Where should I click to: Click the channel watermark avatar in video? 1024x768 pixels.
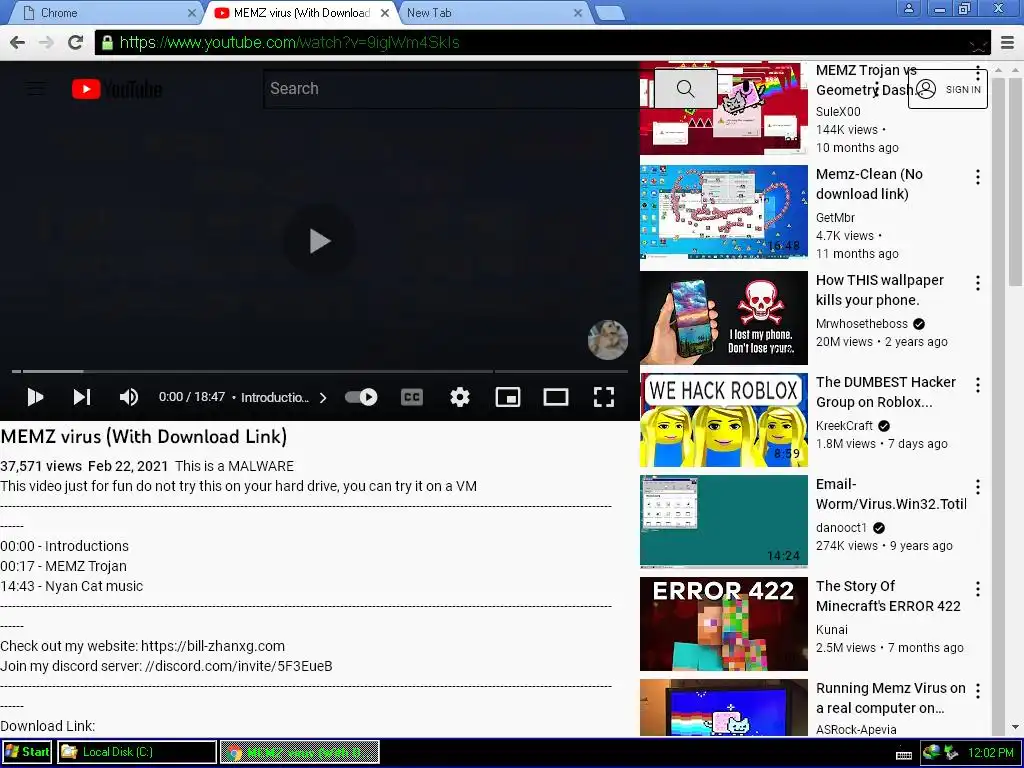point(608,340)
